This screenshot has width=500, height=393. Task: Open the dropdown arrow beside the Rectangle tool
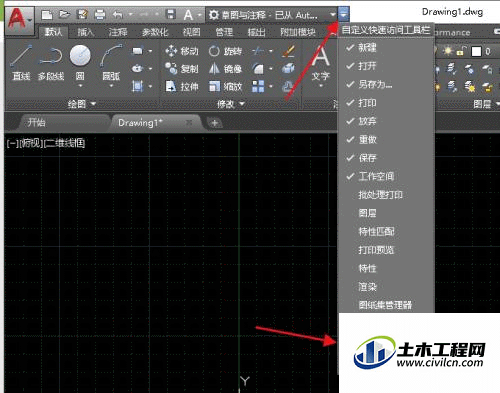pyautogui.click(x=150, y=51)
